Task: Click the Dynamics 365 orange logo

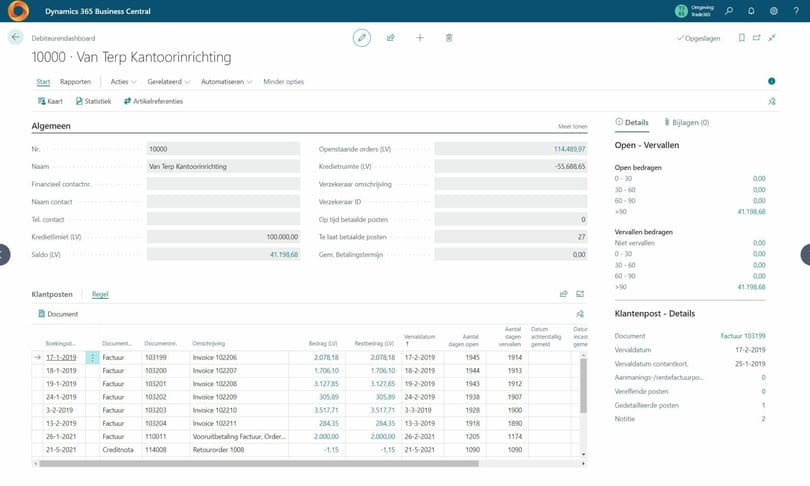Action: [x=19, y=11]
